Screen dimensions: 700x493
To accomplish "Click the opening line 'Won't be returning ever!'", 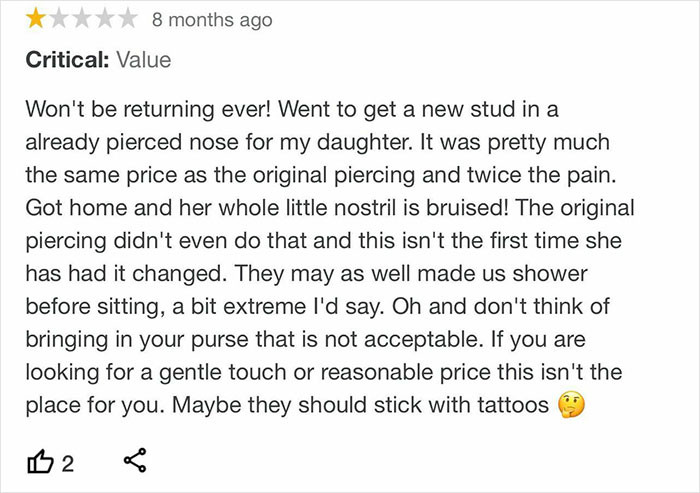I will [x=148, y=109].
